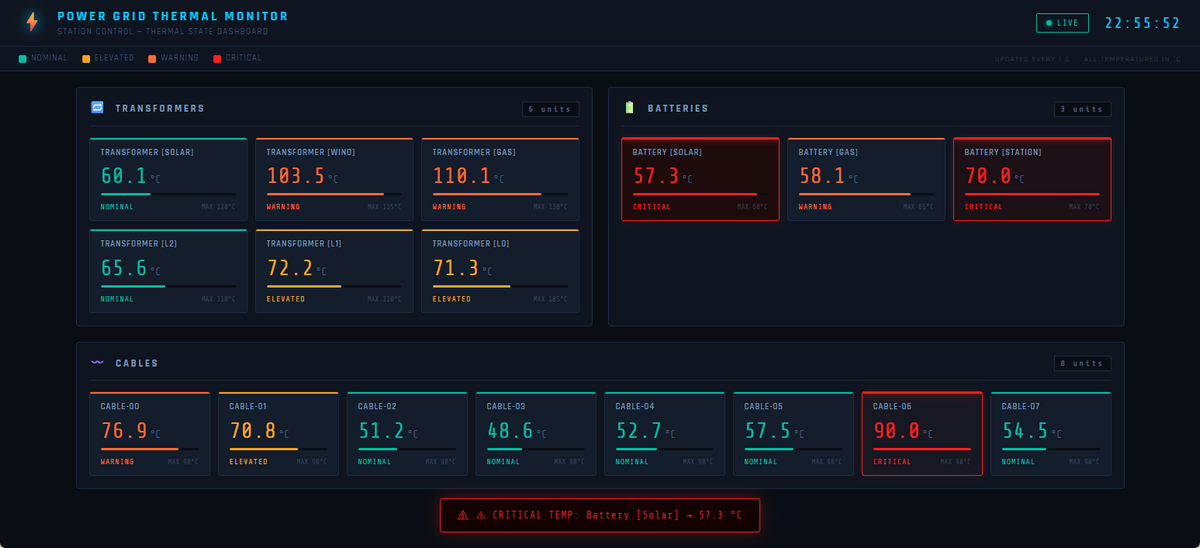This screenshot has width=1200, height=548.
Task: Click the clock showing 22:55:52
Action: [x=1143, y=23]
